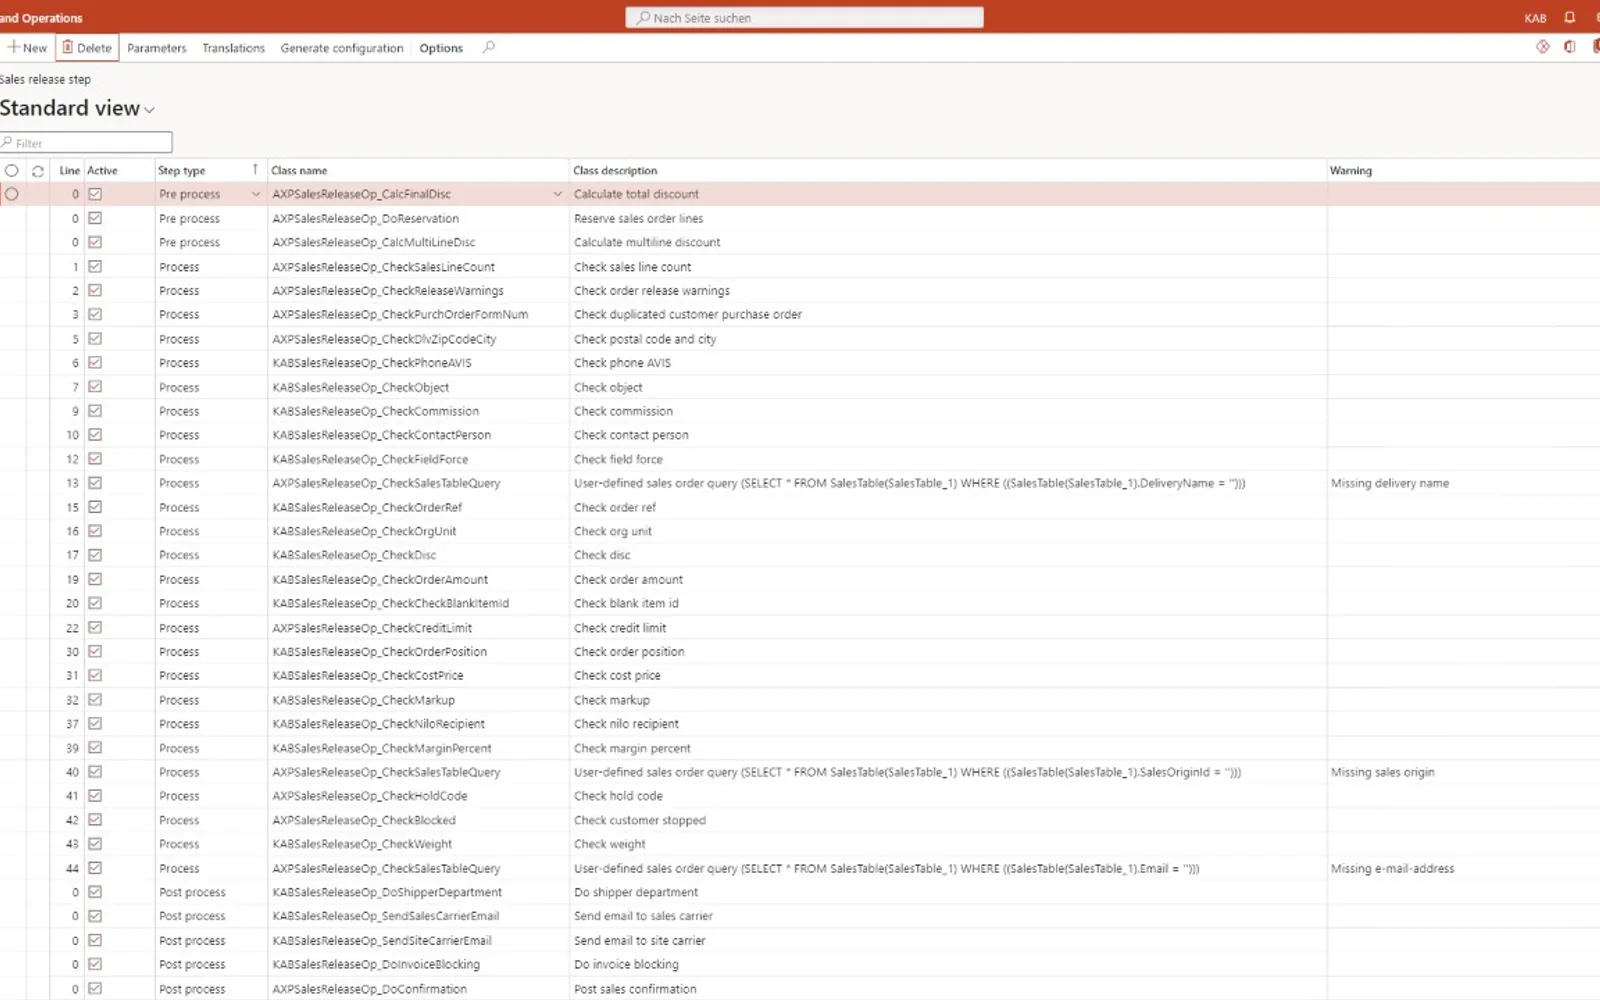Click the 'Sales release step' page caption
The height and width of the screenshot is (1000, 1600).
[x=45, y=79]
